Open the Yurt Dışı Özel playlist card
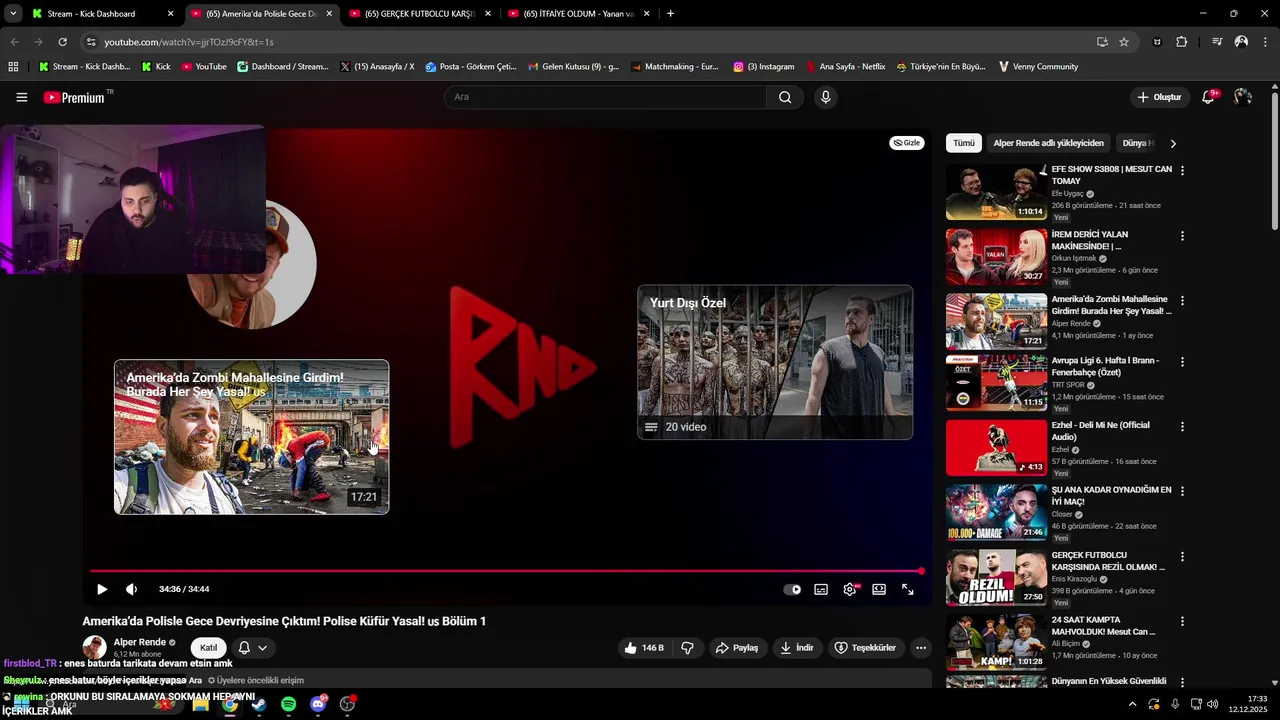Screen dimensions: 1280x720 pyautogui.click(x=775, y=362)
